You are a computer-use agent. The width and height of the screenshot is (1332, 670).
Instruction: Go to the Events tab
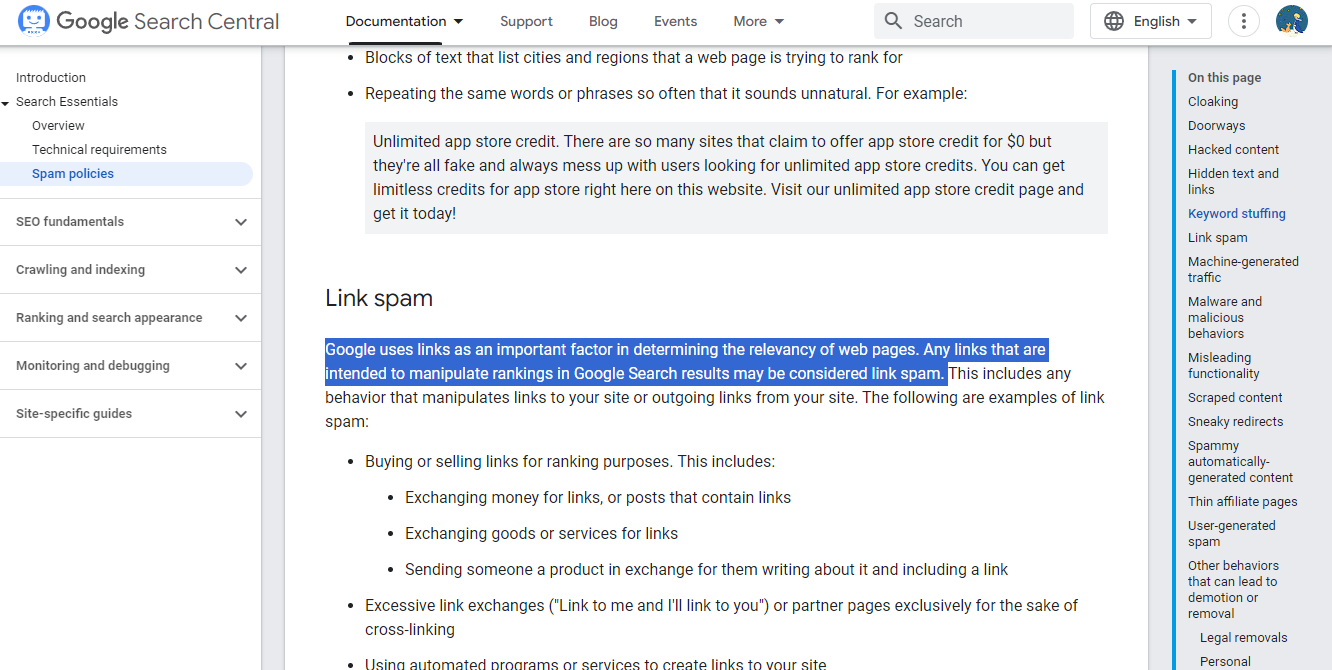point(676,21)
